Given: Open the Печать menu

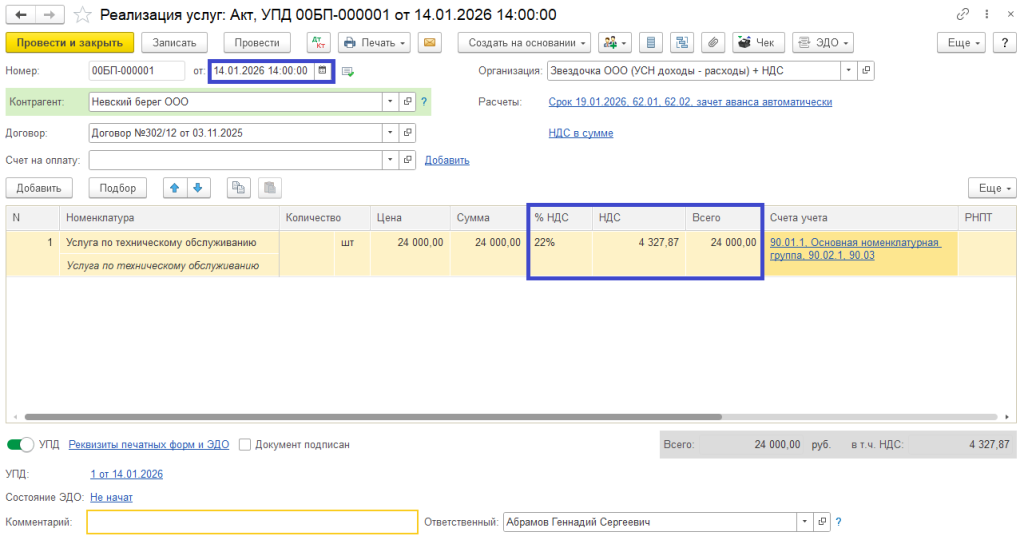Looking at the screenshot, I should [x=374, y=43].
